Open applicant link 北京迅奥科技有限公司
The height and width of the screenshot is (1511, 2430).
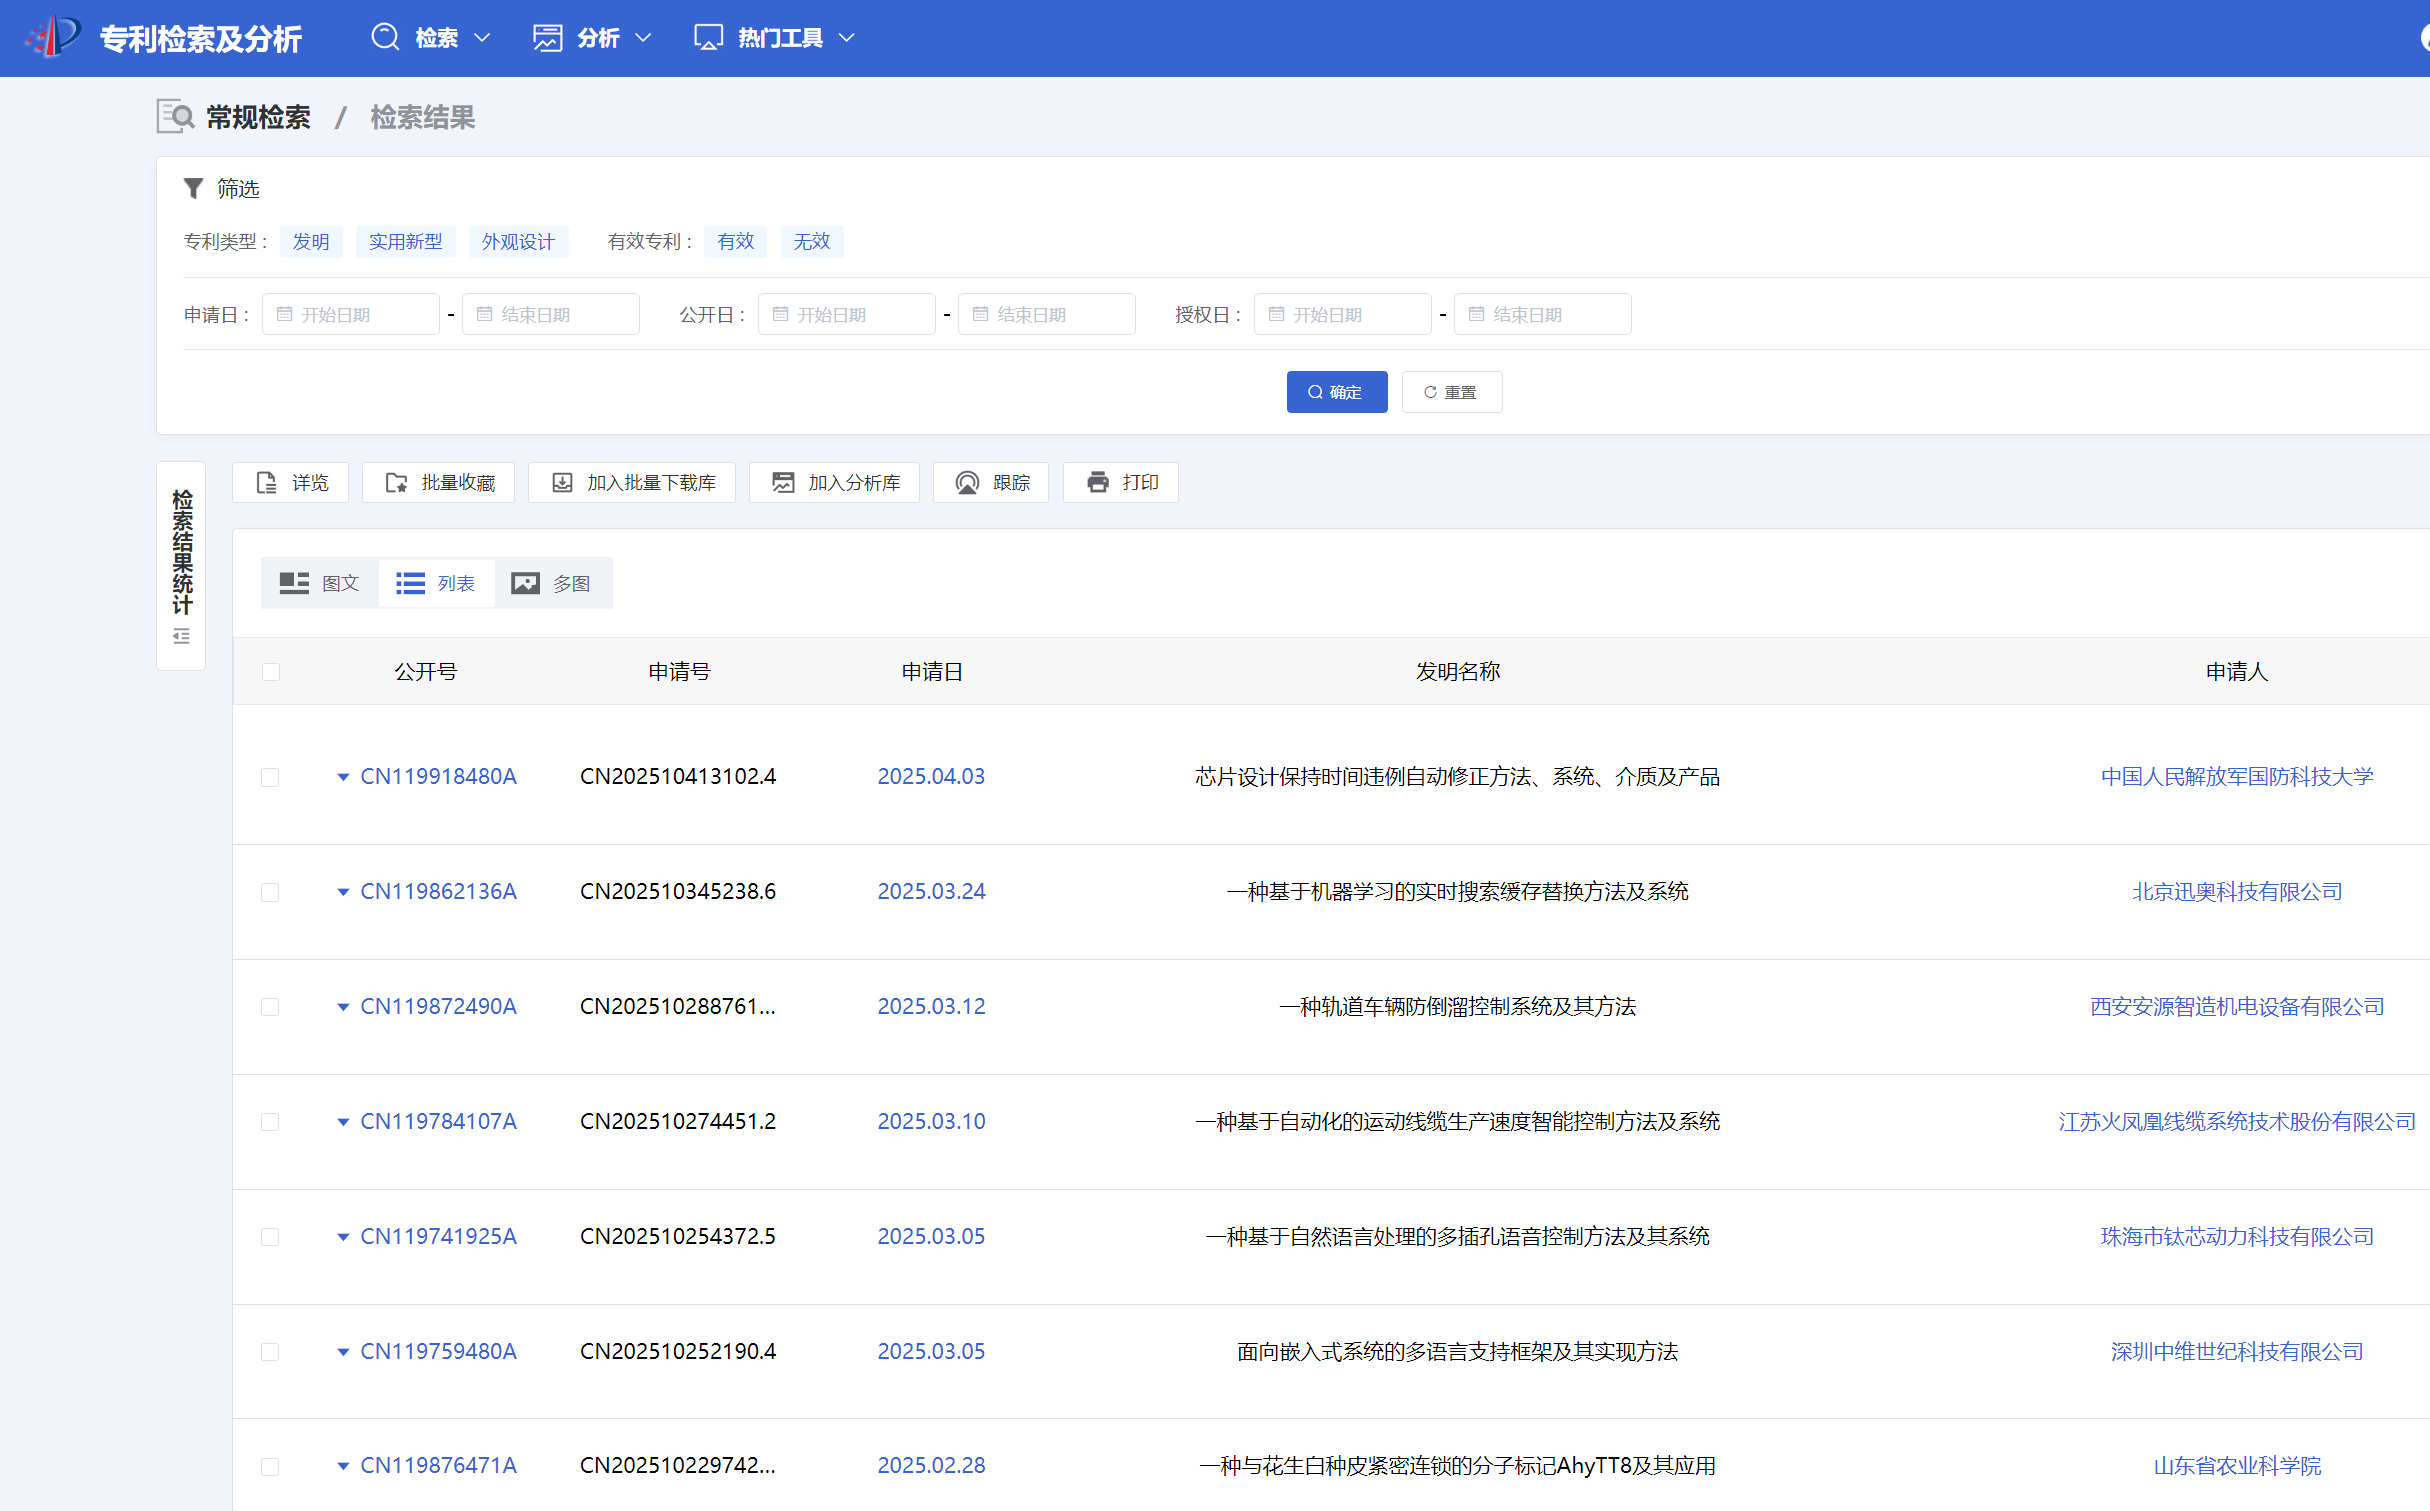(2236, 892)
